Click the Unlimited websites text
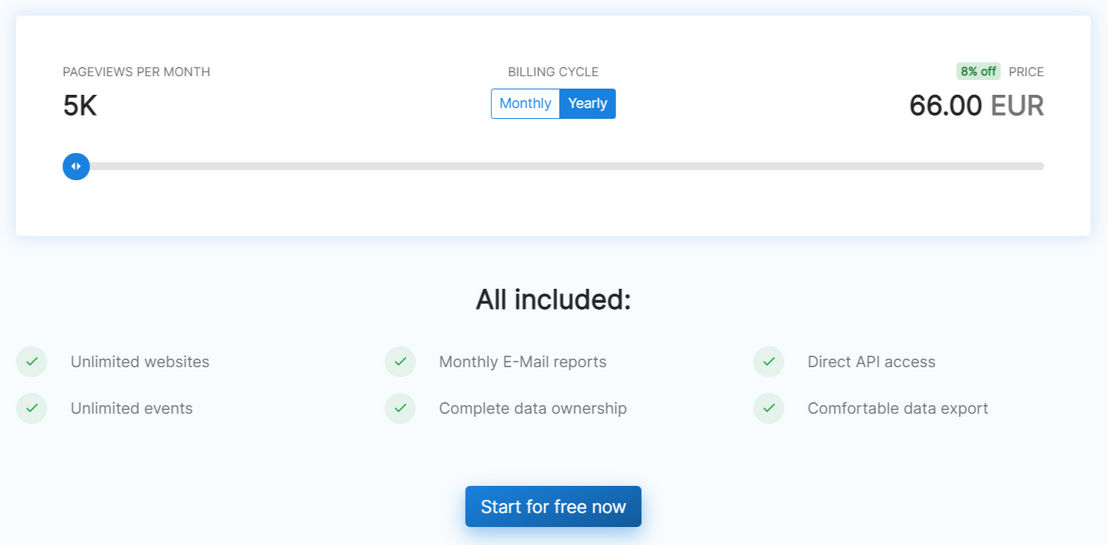Viewport: 1108px width, 545px height. pyautogui.click(x=140, y=362)
